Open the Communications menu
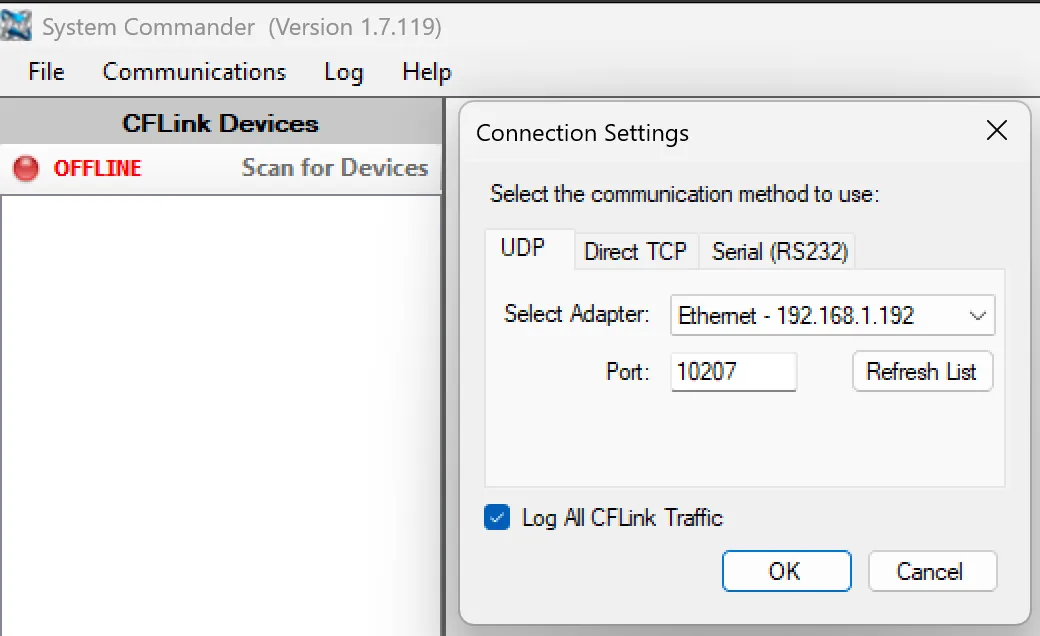The width and height of the screenshot is (1040, 636). 193,71
